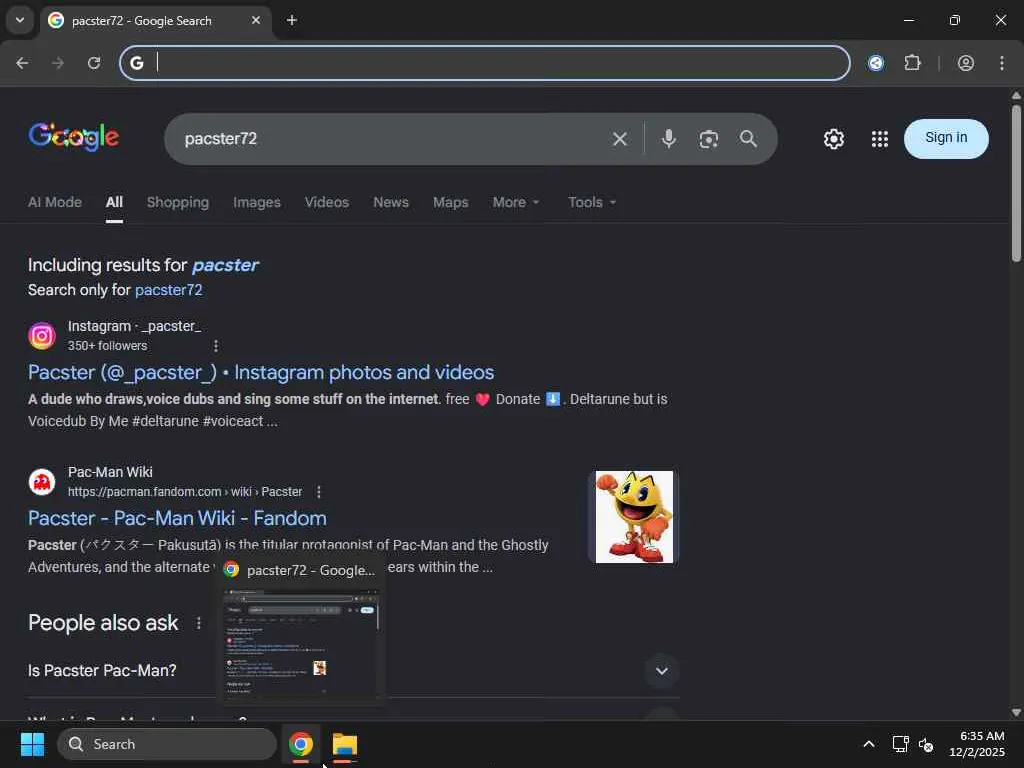Image resolution: width=1024 pixels, height=768 pixels.
Task: Reload the page with the refresh icon
Action: pyautogui.click(x=94, y=63)
